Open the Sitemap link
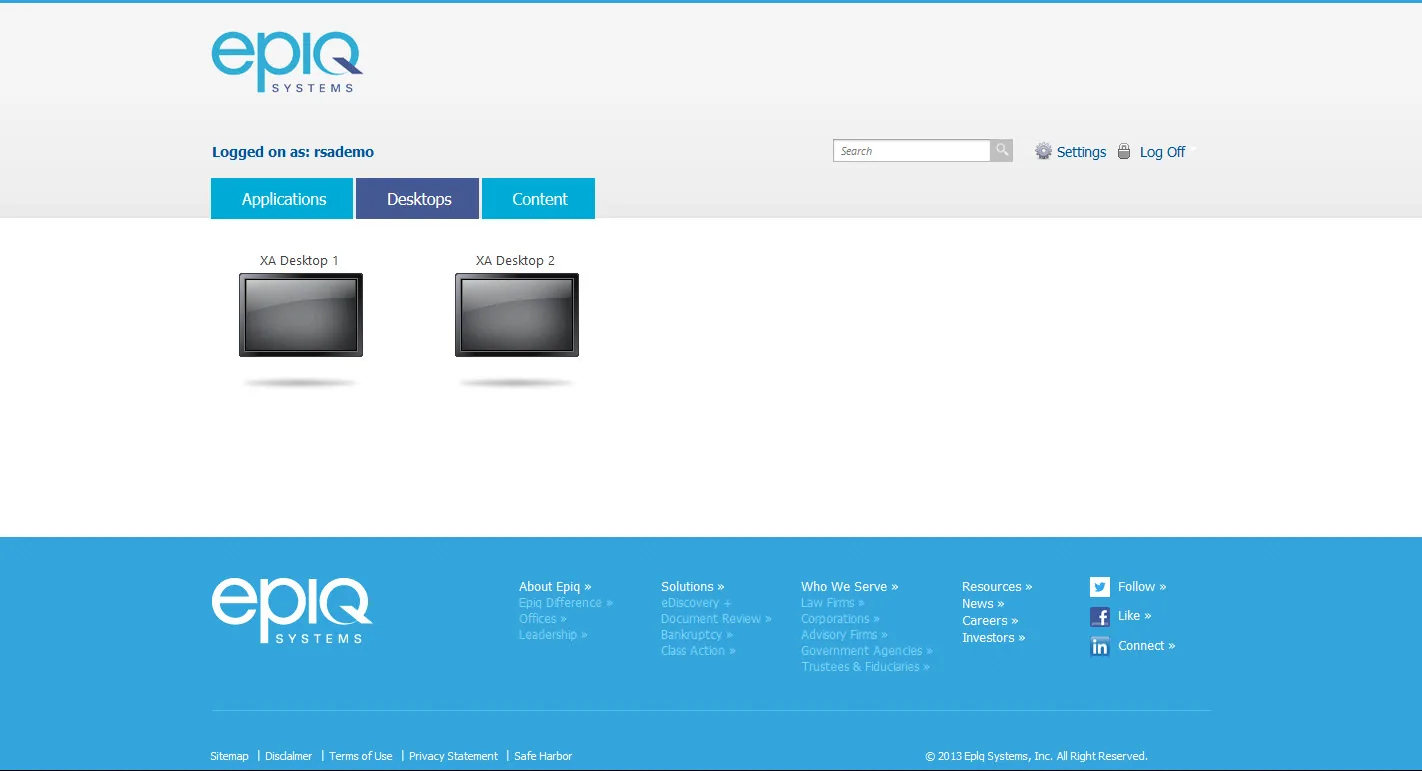This screenshot has height=771, width=1422. click(x=229, y=756)
